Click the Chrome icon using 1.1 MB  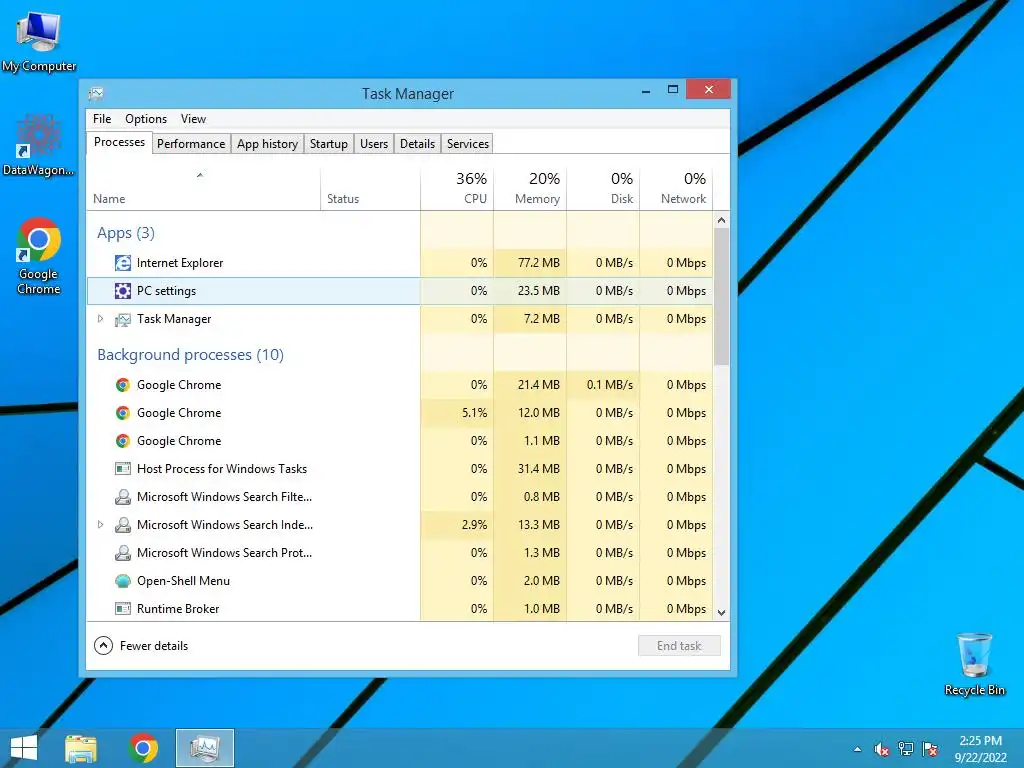point(123,441)
